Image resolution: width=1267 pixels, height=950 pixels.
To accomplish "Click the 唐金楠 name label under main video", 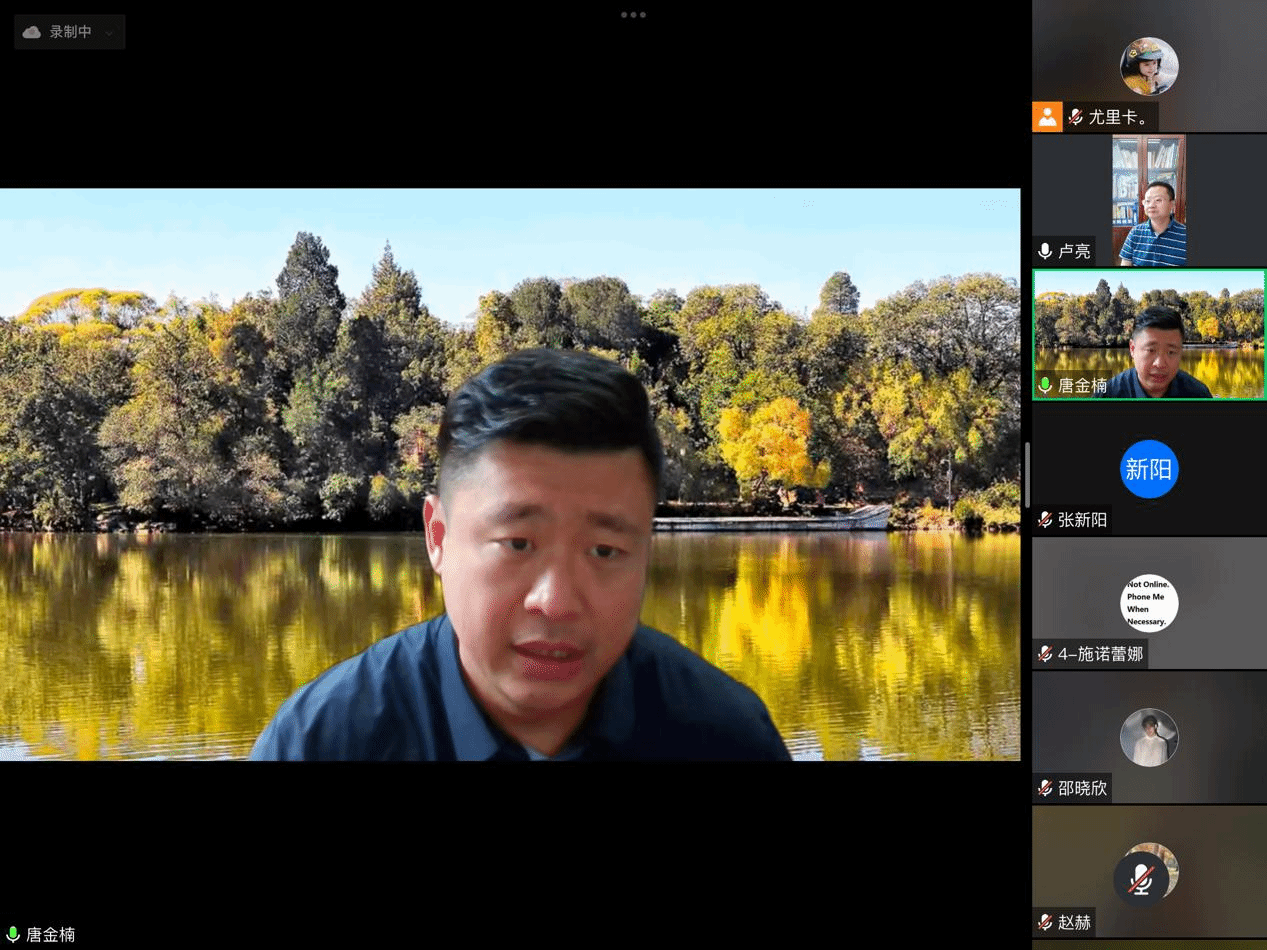I will [51, 935].
